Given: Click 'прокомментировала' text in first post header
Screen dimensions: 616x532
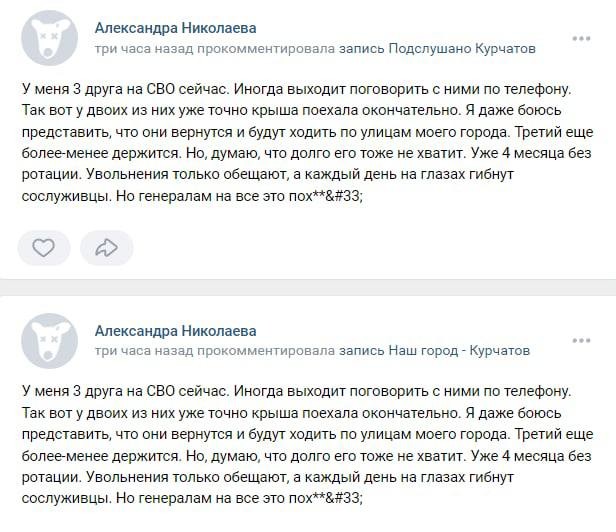Looking at the screenshot, I should point(266,49).
